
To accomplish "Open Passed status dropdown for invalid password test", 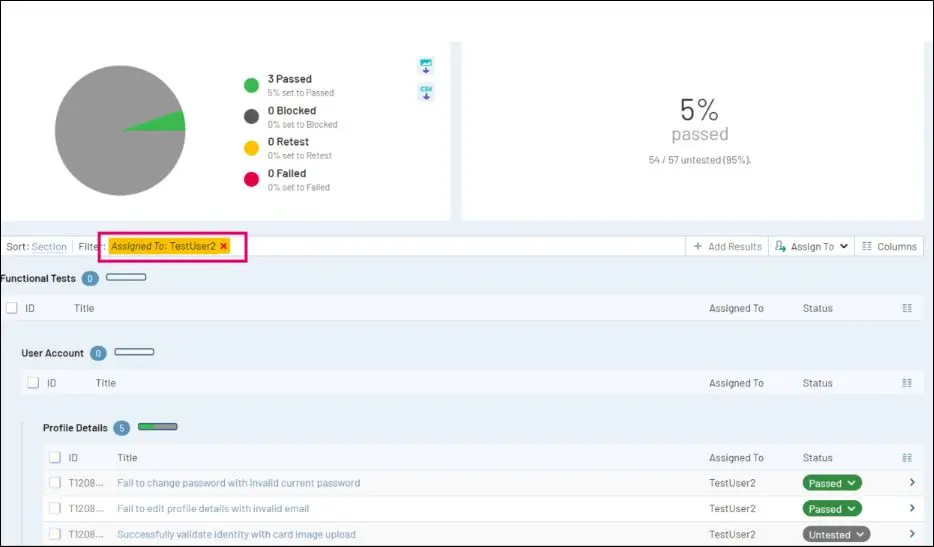I will tap(832, 483).
